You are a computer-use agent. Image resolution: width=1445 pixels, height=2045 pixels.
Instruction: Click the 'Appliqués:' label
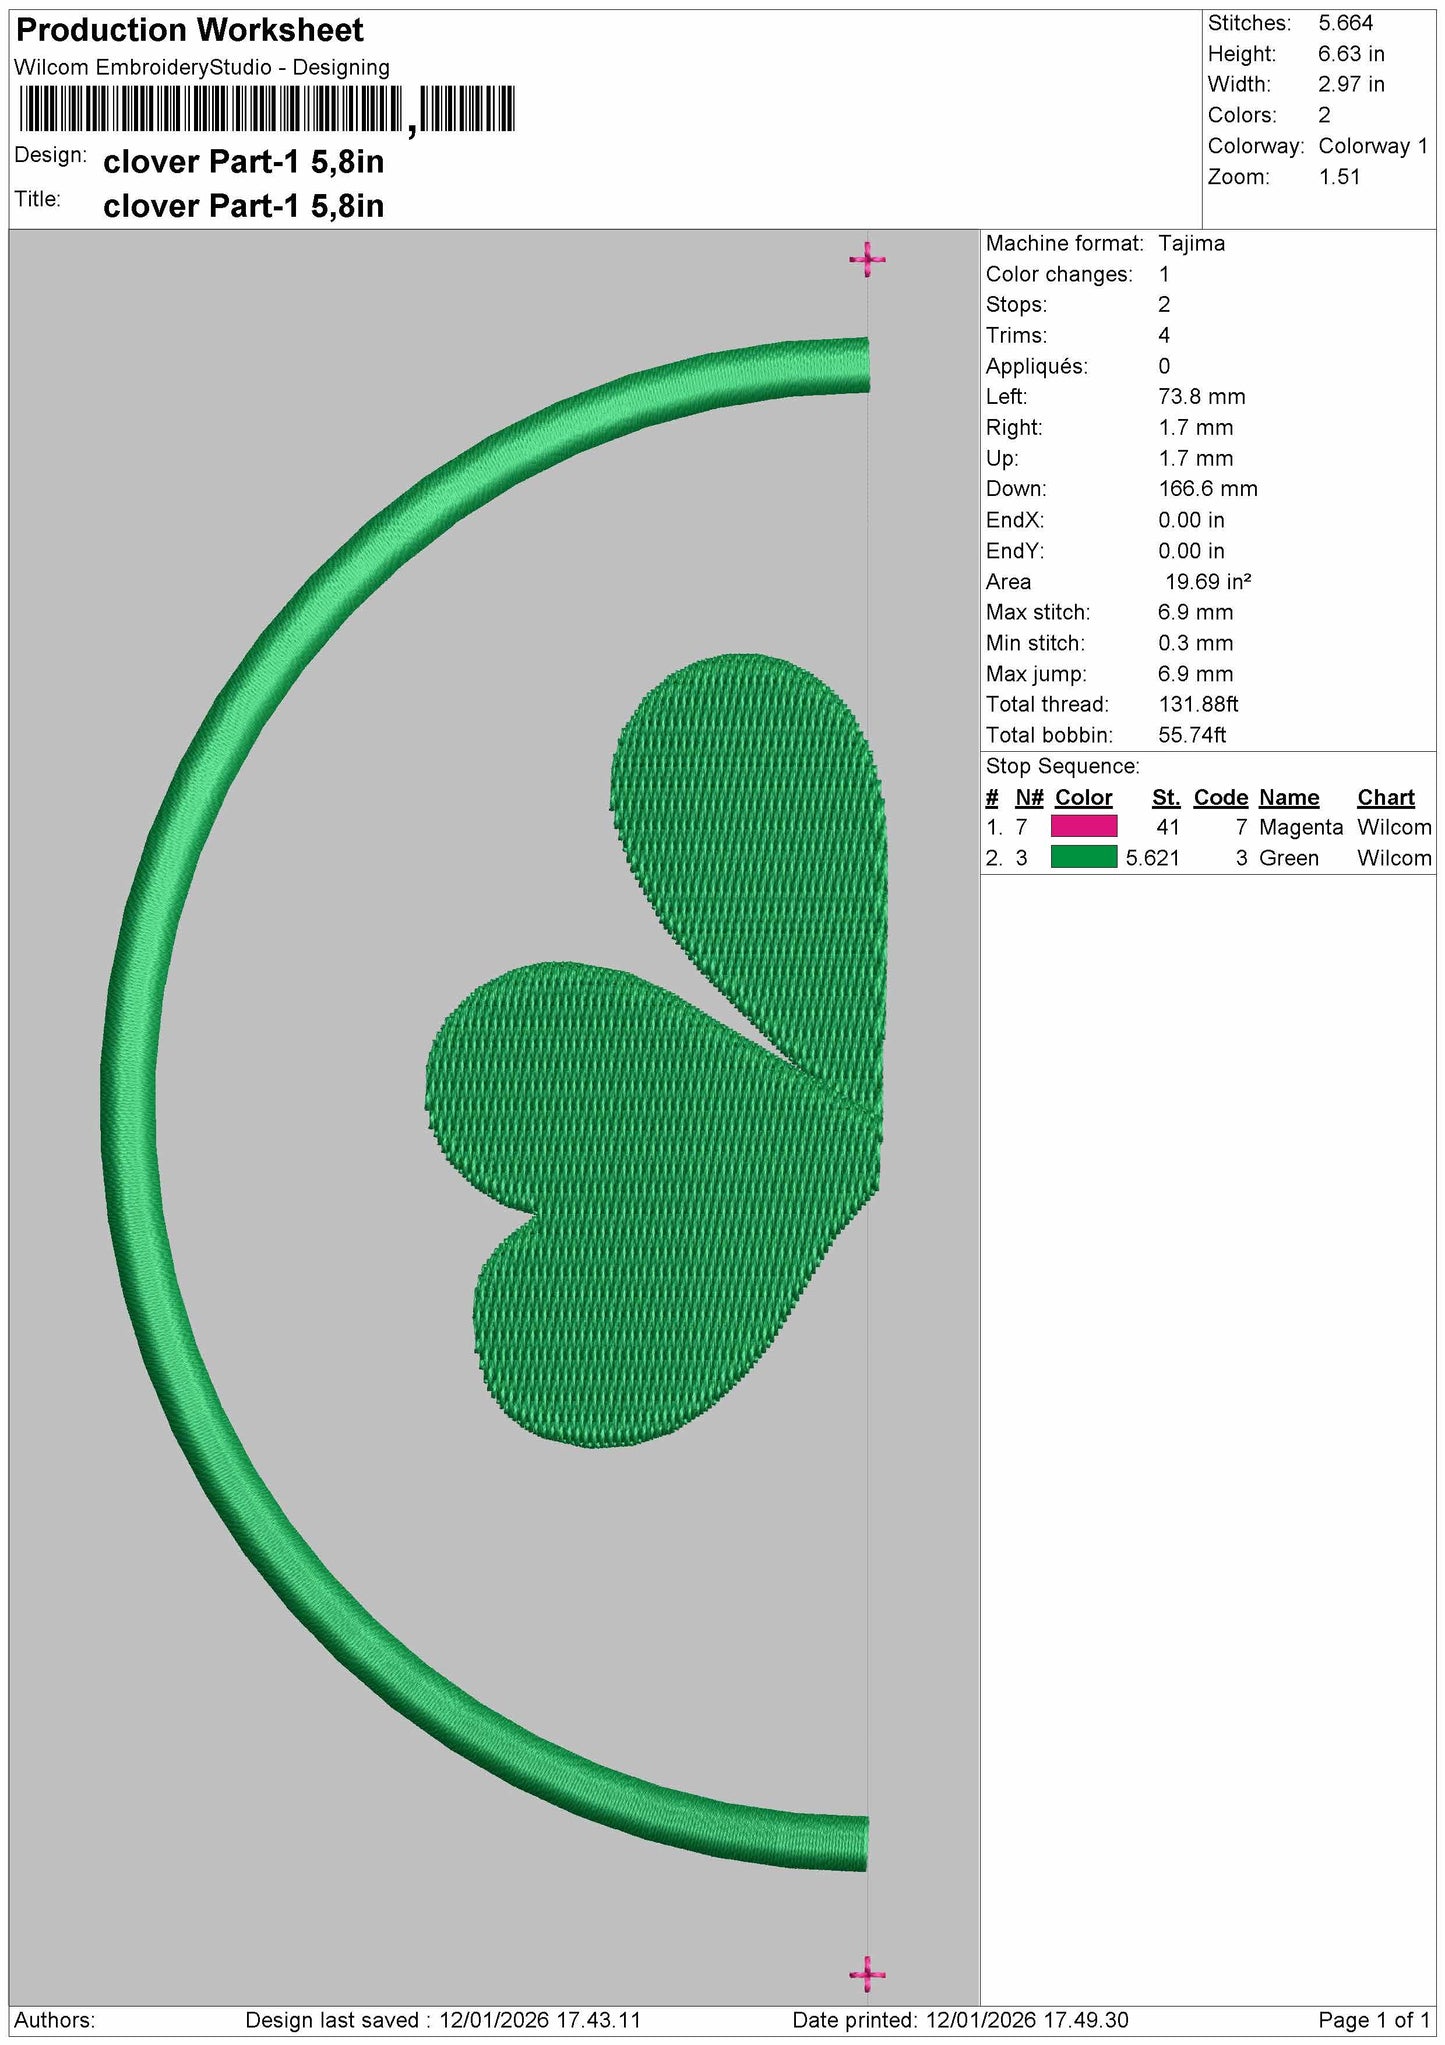[x=1036, y=366]
